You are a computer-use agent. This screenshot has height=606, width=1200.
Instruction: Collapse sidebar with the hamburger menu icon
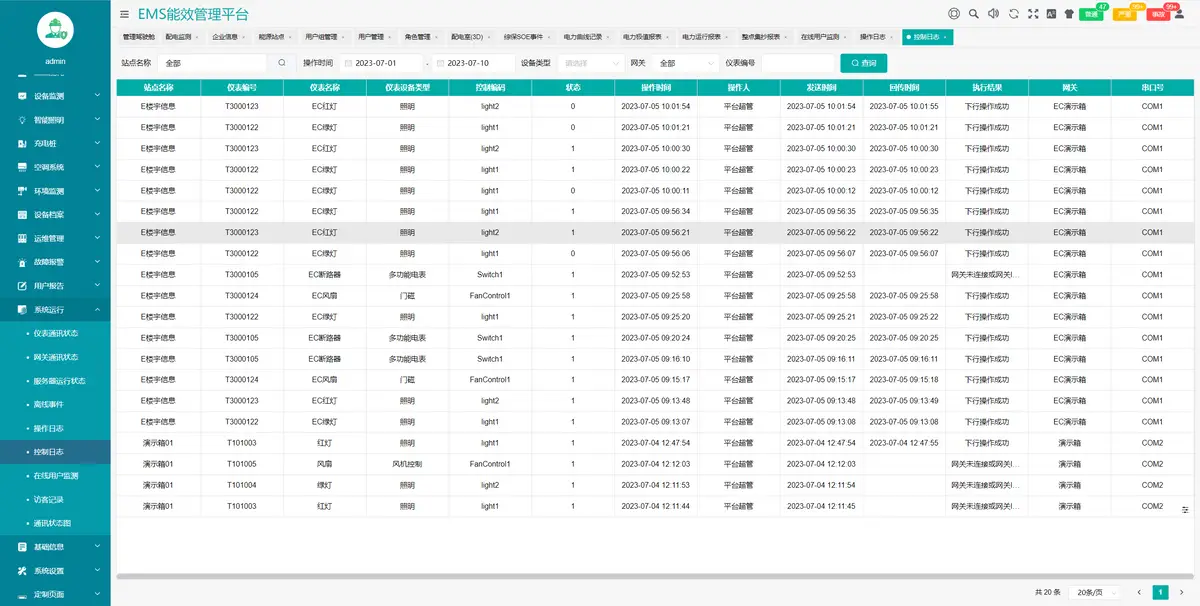point(124,14)
